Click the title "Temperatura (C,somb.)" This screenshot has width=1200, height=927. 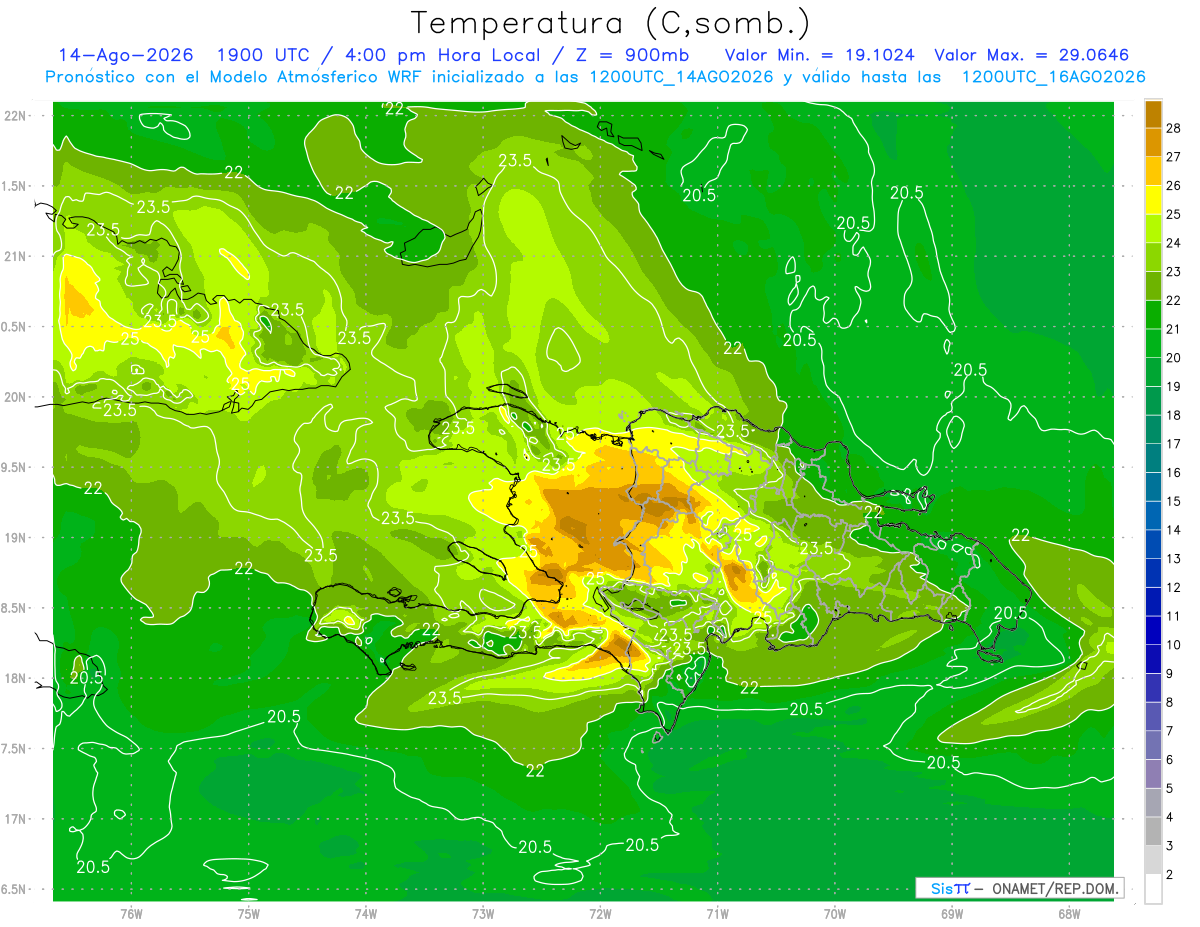(x=610, y=23)
